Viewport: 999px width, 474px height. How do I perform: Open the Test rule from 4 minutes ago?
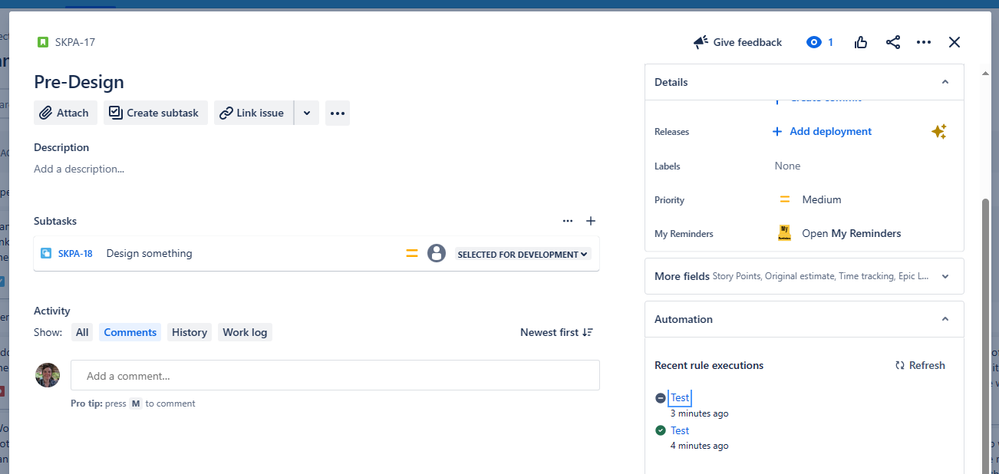coord(680,431)
